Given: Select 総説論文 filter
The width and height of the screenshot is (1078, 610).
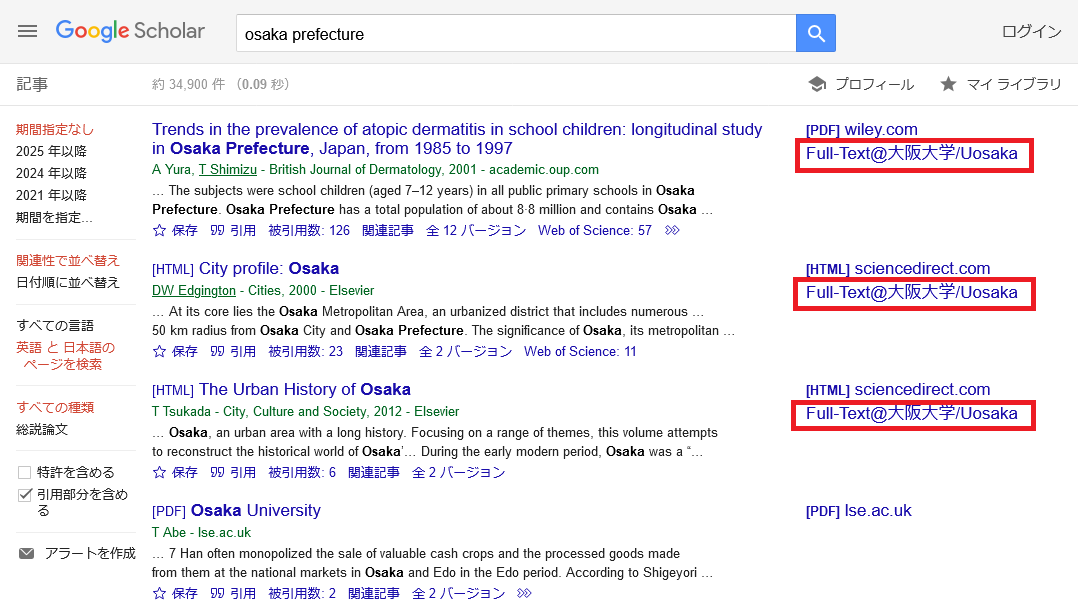Looking at the screenshot, I should click(x=42, y=430).
